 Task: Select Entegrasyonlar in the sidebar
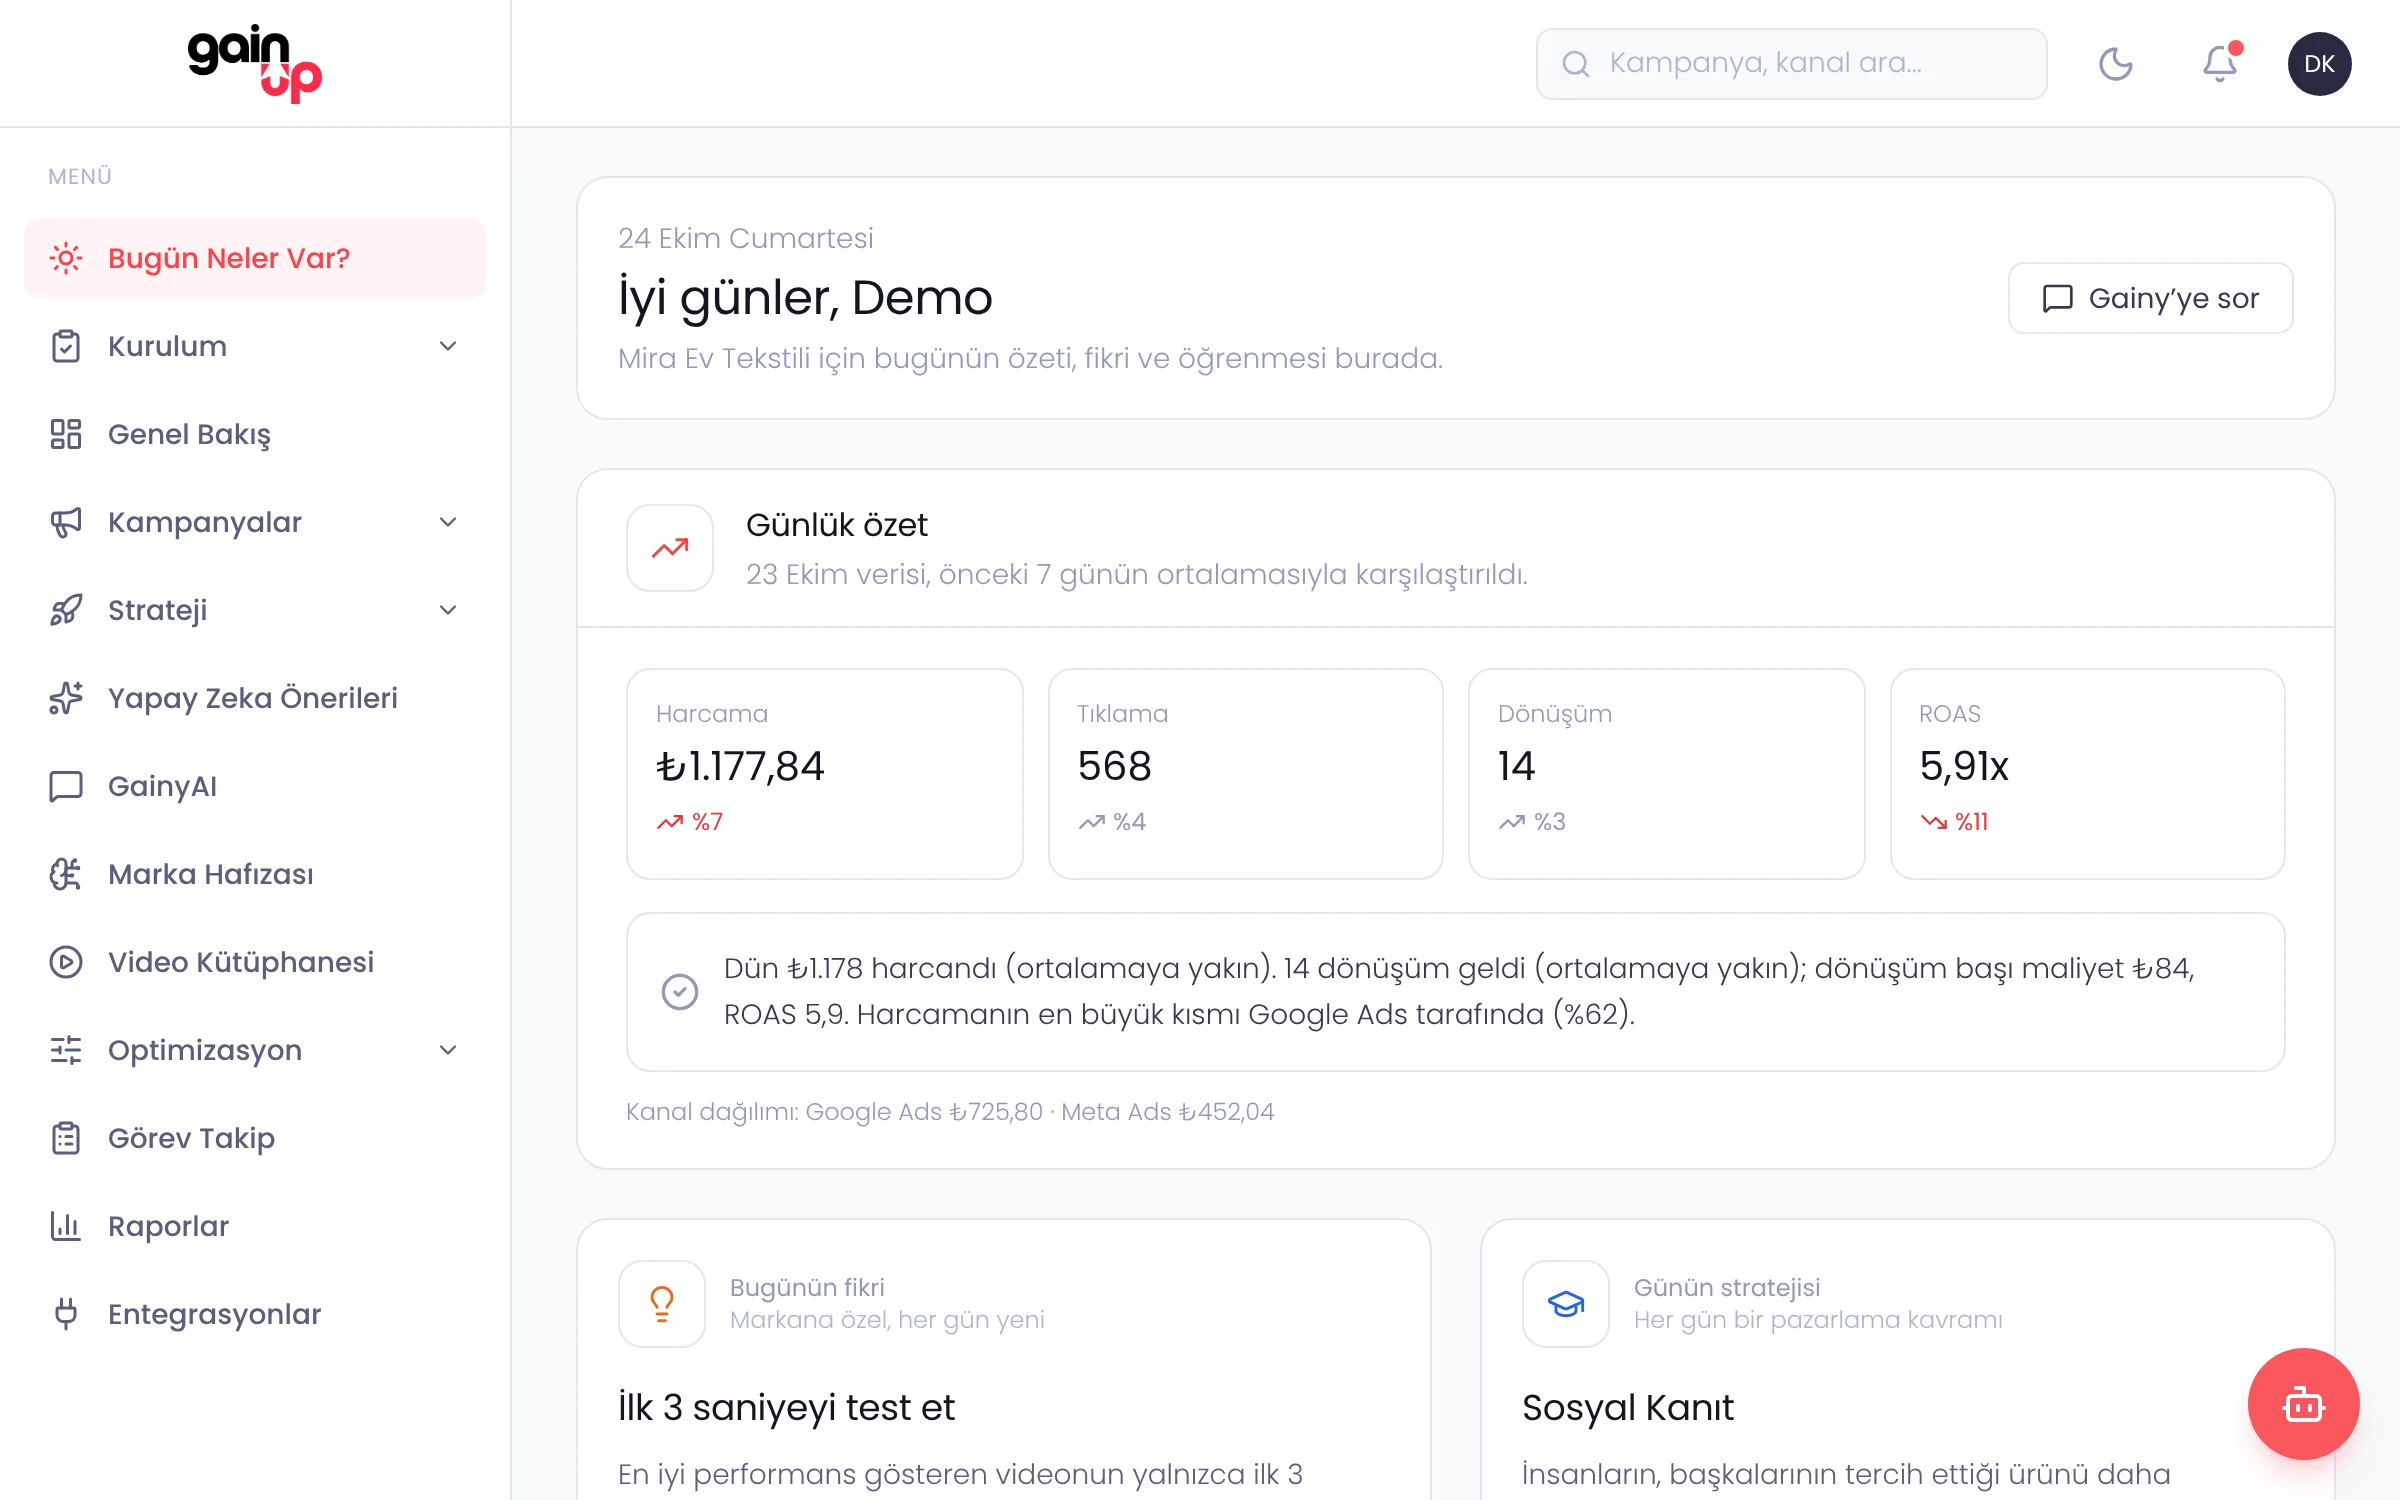(x=255, y=1314)
